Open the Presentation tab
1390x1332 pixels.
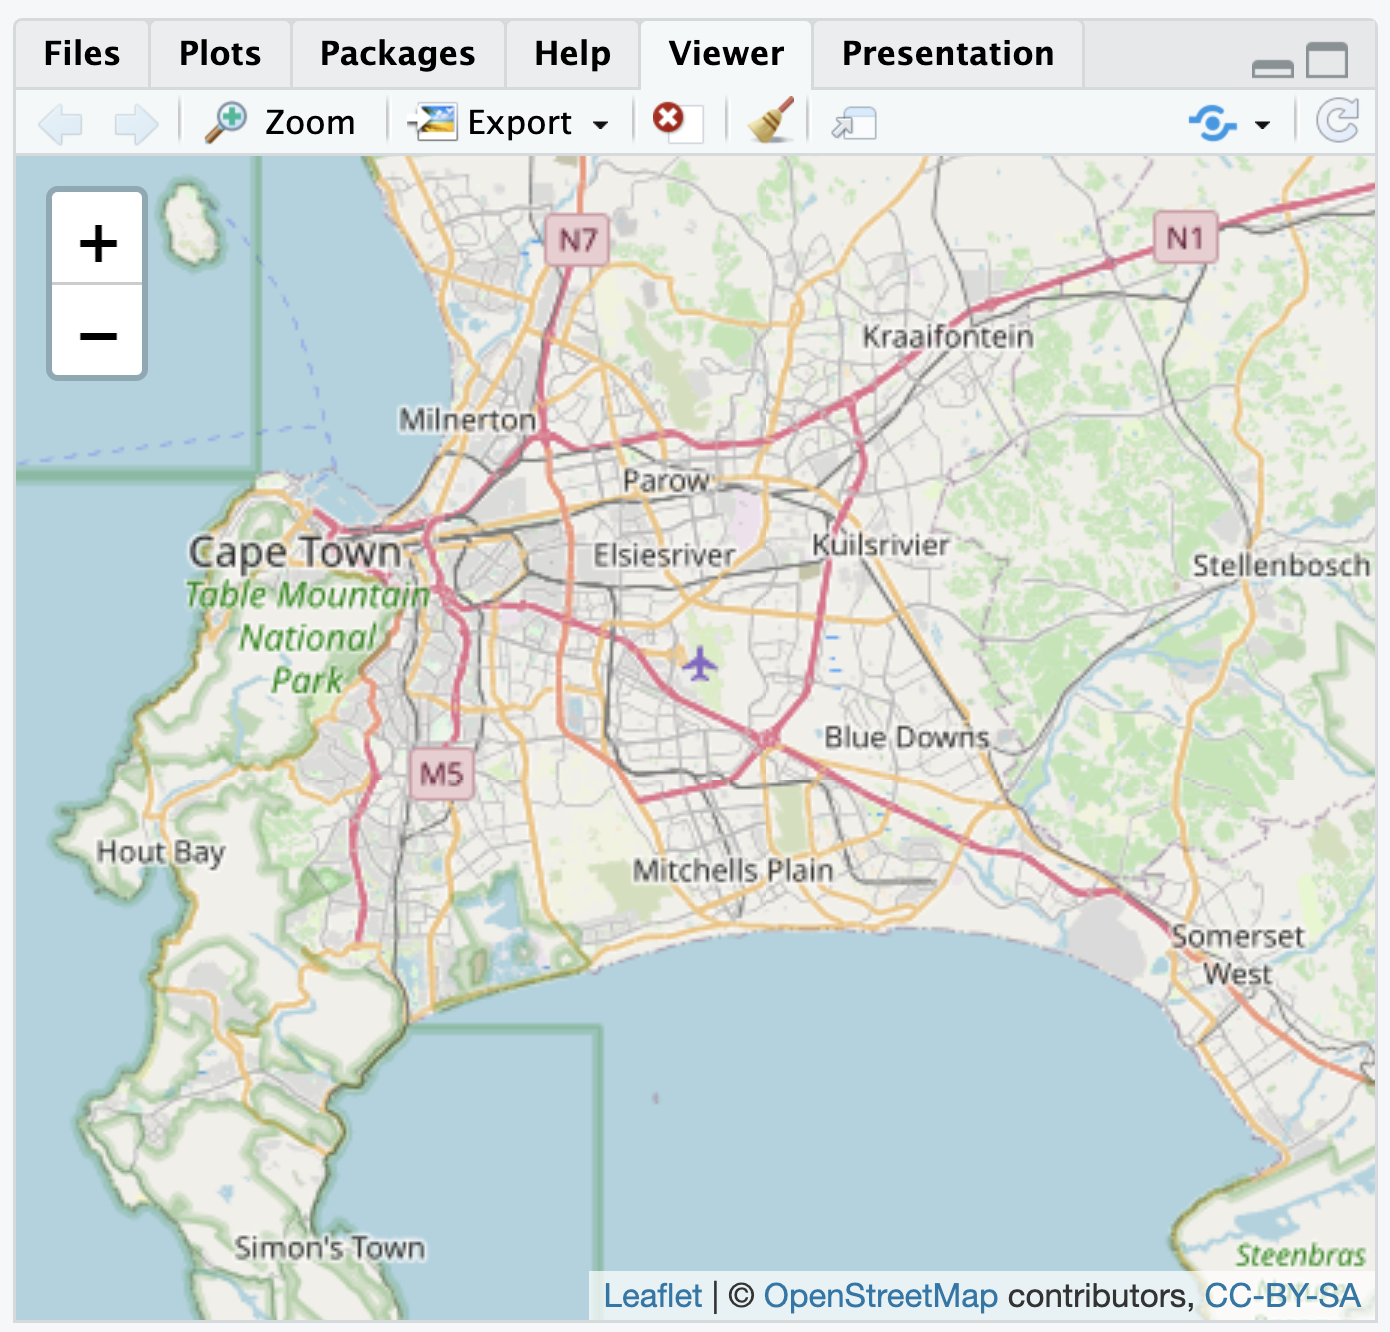click(x=946, y=54)
